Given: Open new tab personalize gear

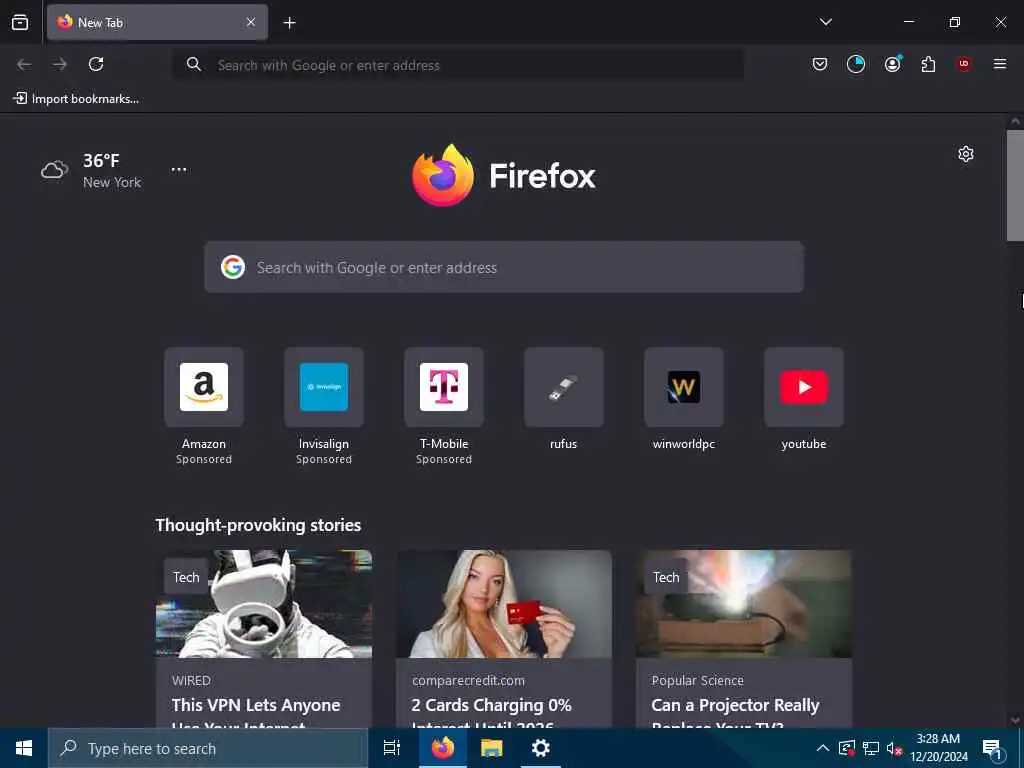Looking at the screenshot, I should pos(966,154).
